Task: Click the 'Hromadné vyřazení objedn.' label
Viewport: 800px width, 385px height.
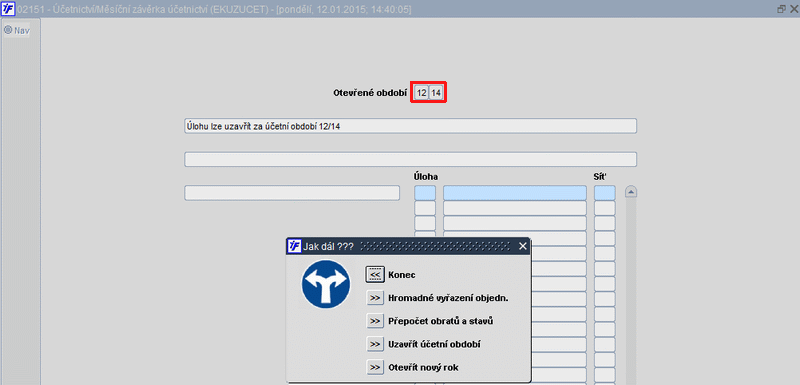Action: 448,298
